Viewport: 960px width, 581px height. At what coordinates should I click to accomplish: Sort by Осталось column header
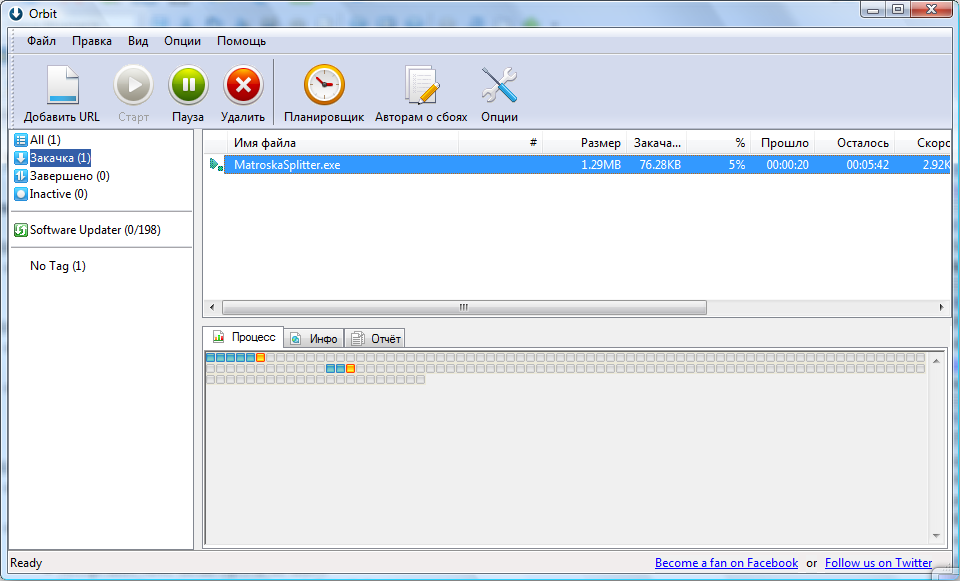(x=855, y=143)
